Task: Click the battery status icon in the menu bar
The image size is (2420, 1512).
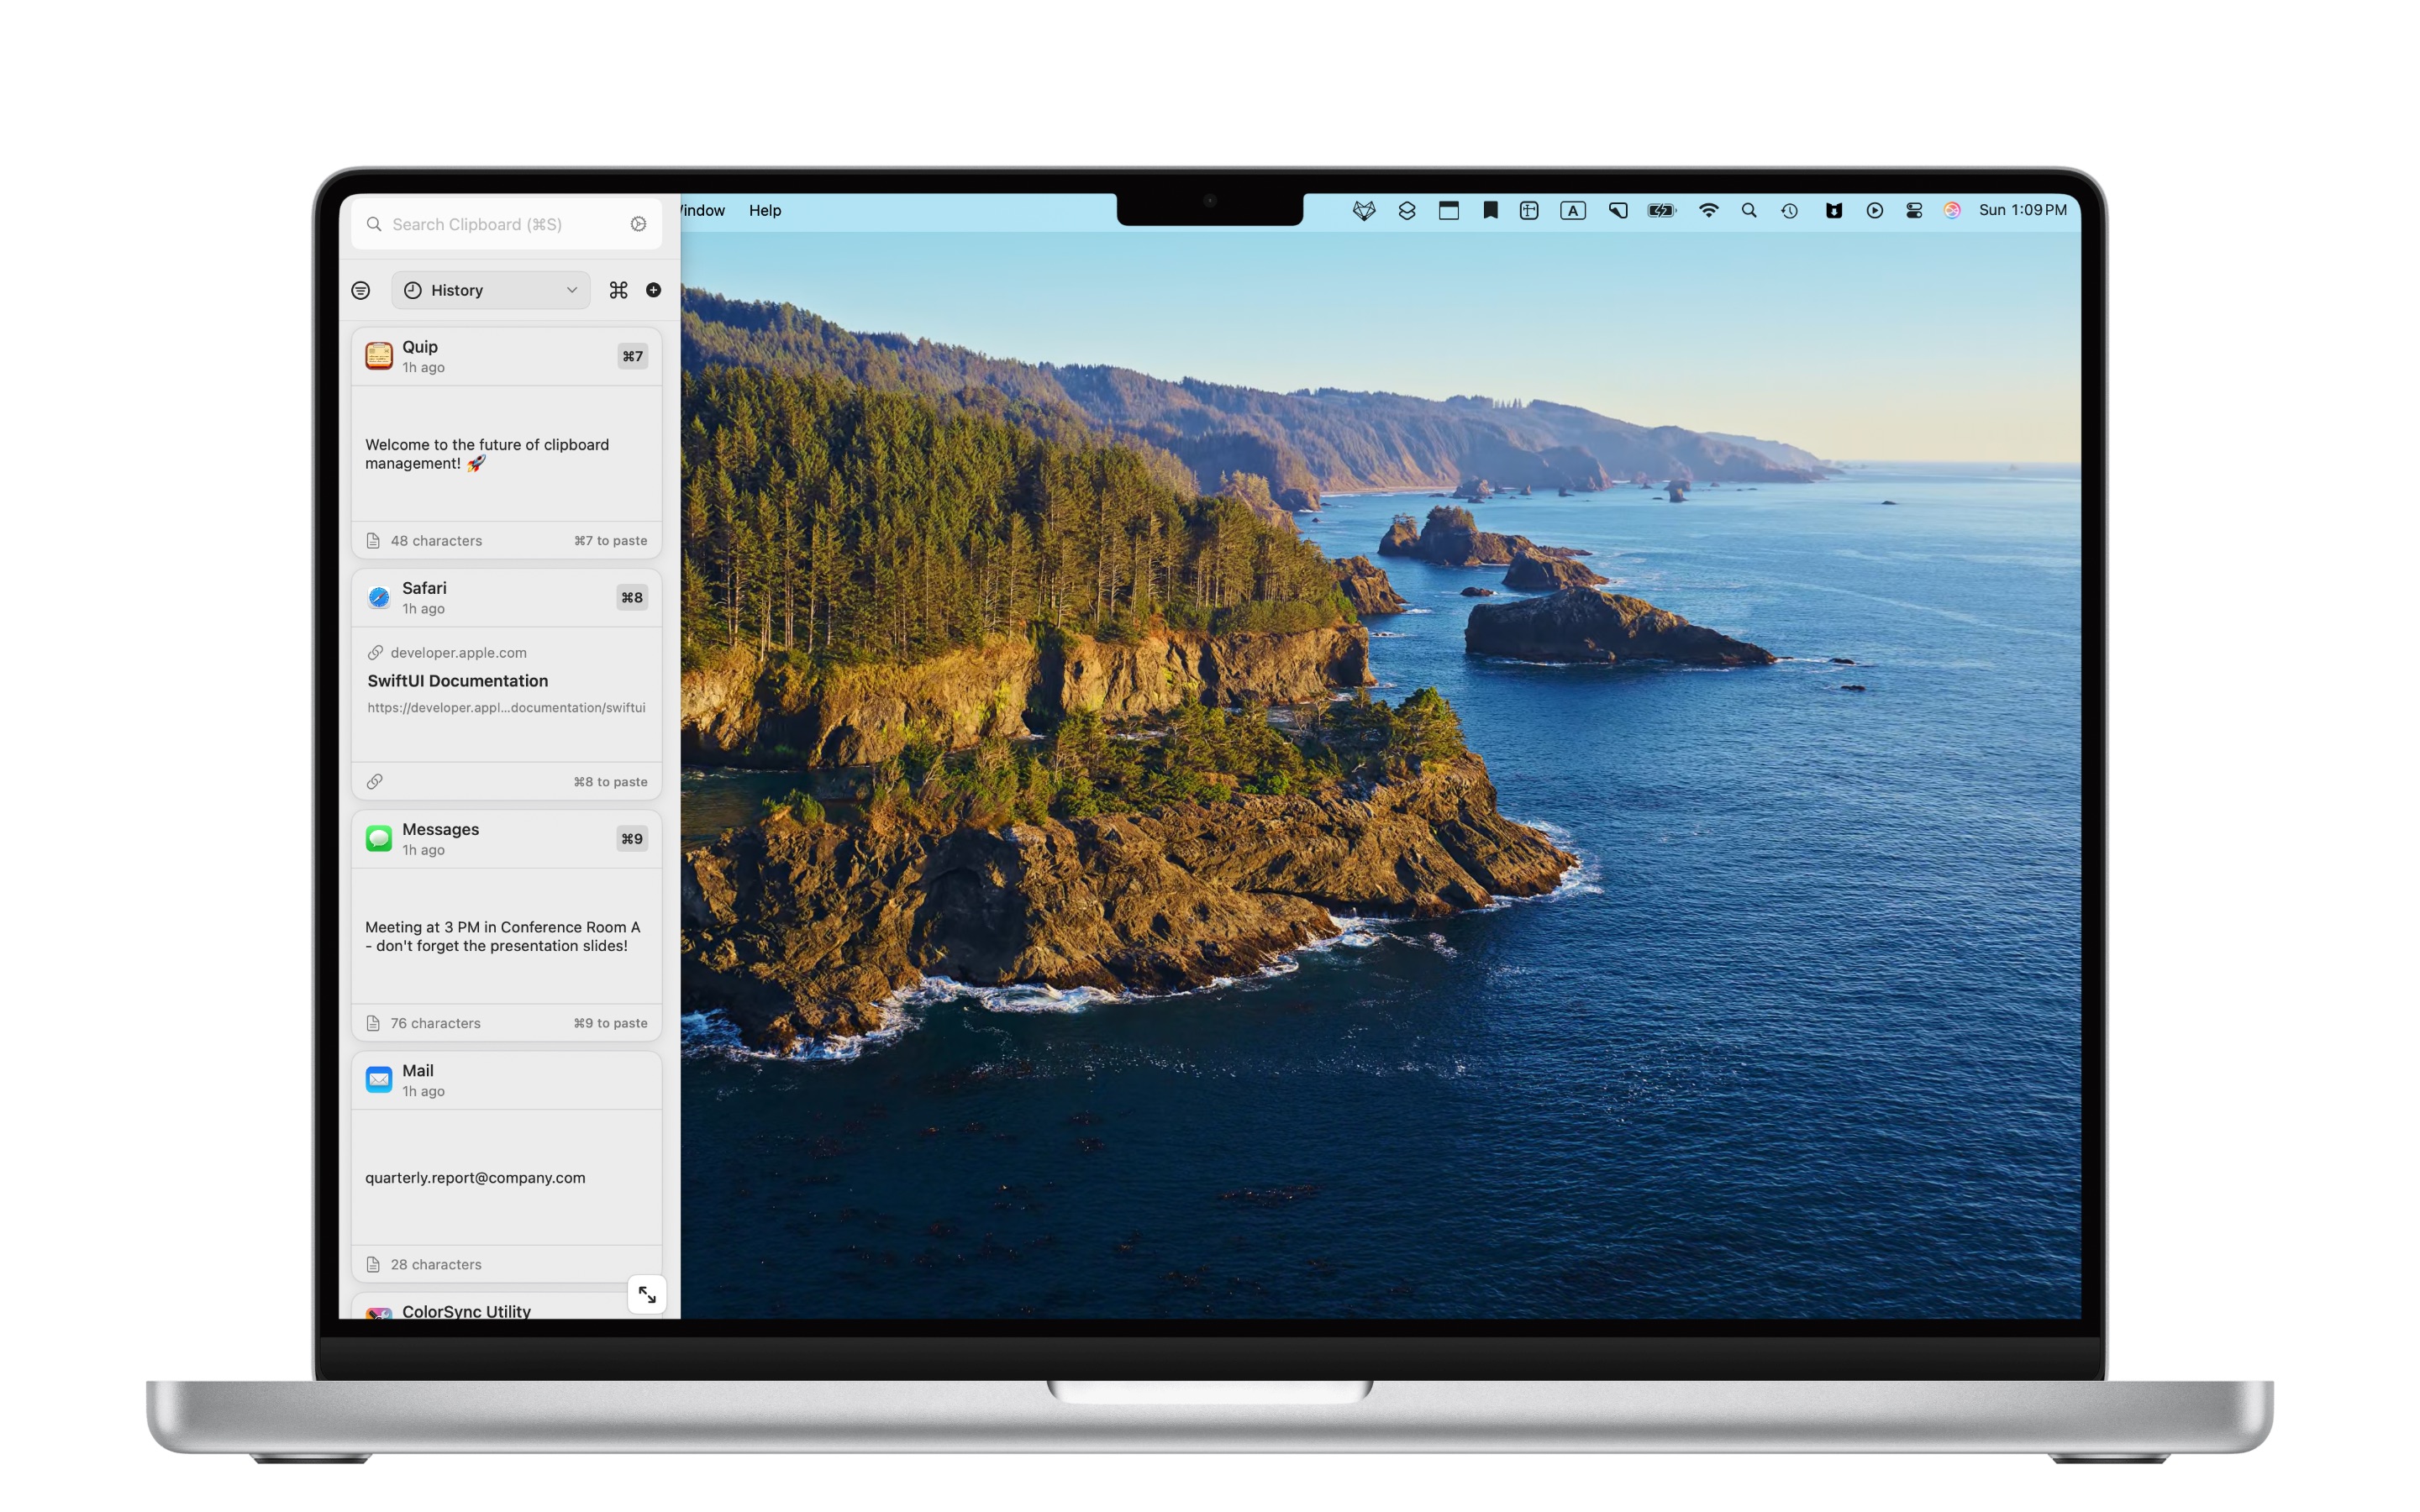Action: tap(1660, 210)
